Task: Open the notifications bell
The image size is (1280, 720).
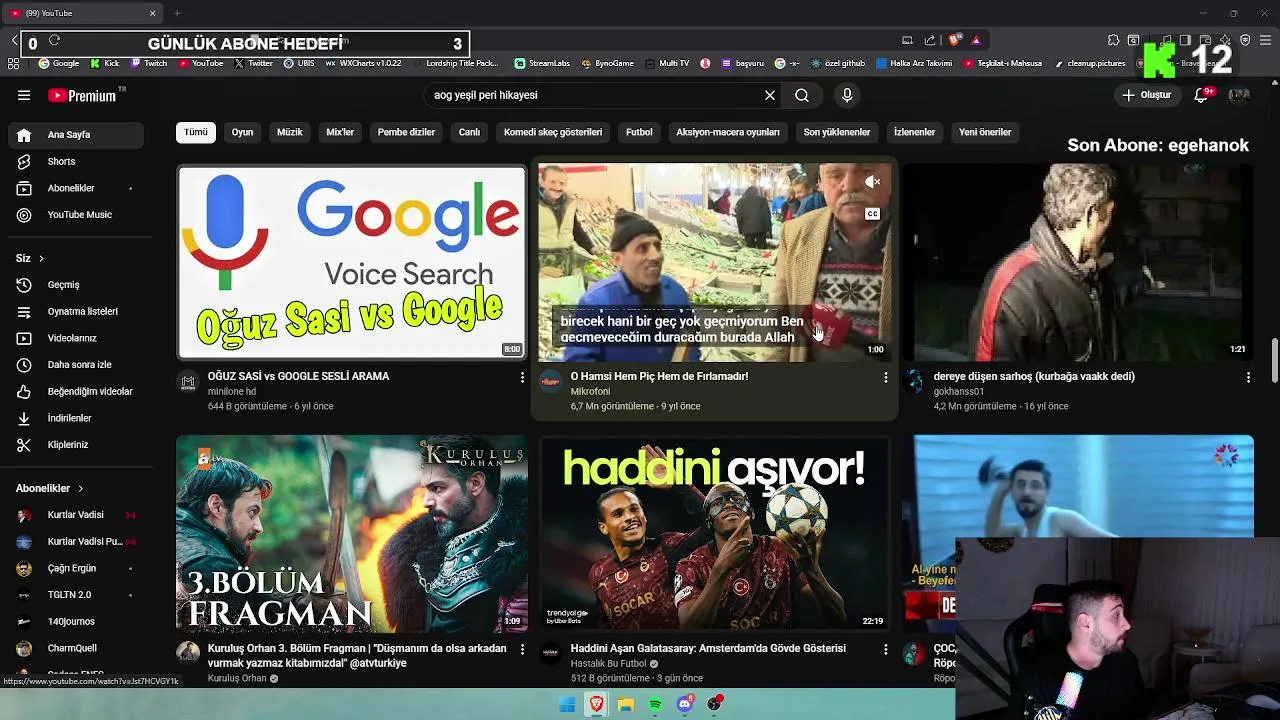Action: [1203, 95]
